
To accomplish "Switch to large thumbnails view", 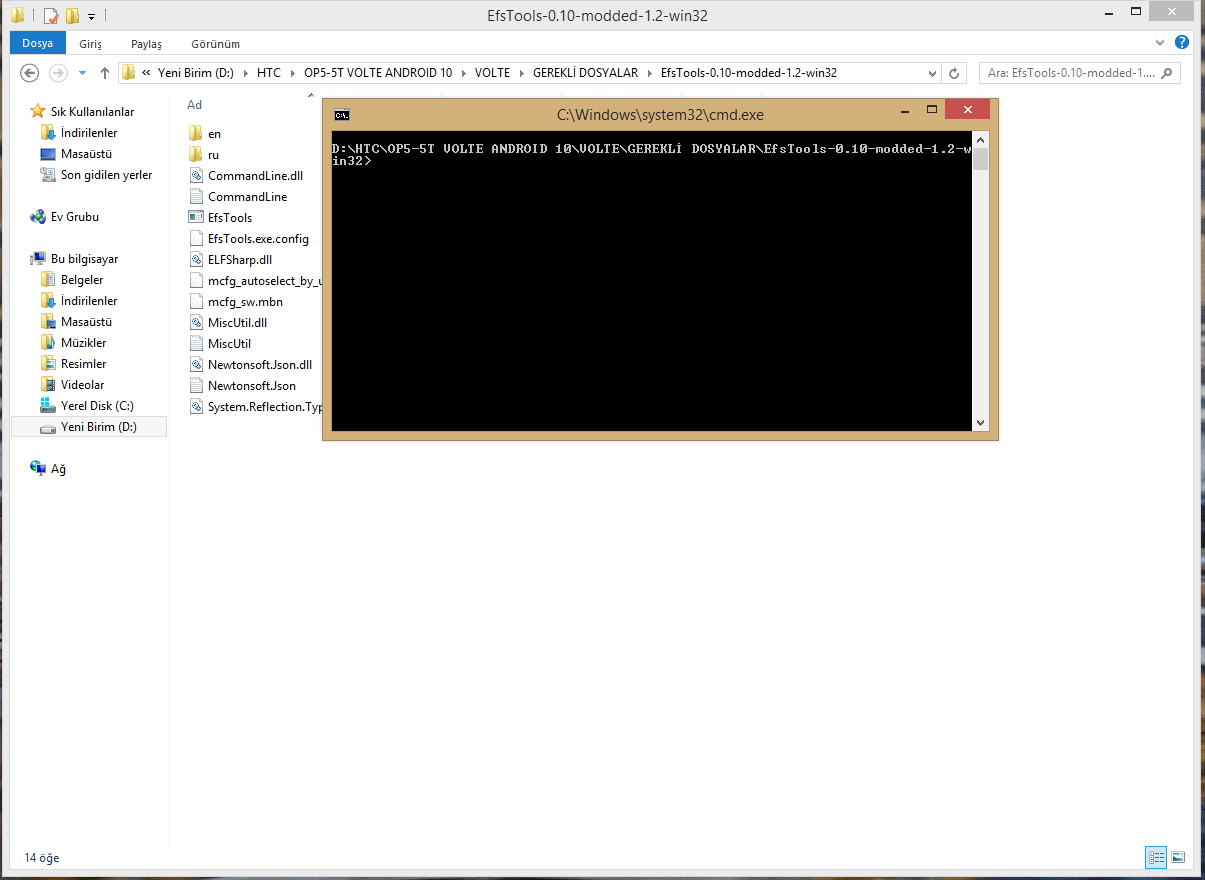I will (x=1178, y=857).
